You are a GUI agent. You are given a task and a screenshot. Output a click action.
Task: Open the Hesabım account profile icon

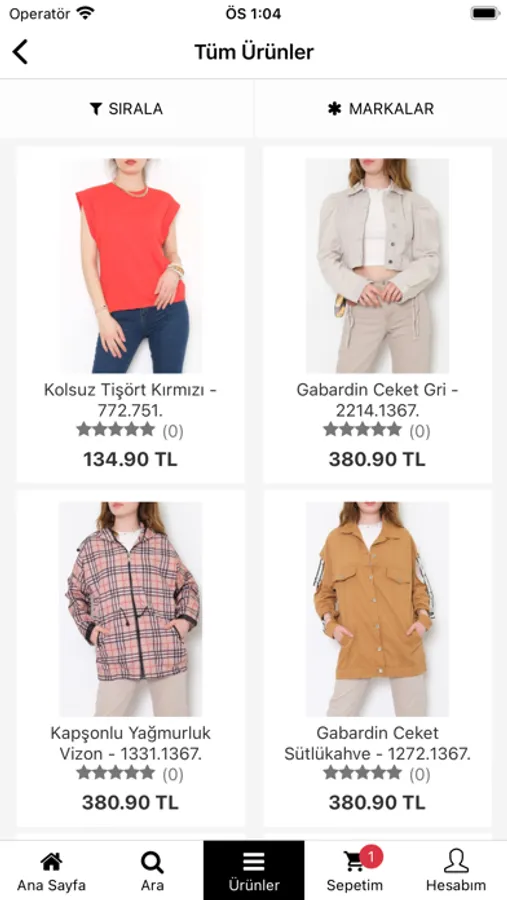coord(456,861)
